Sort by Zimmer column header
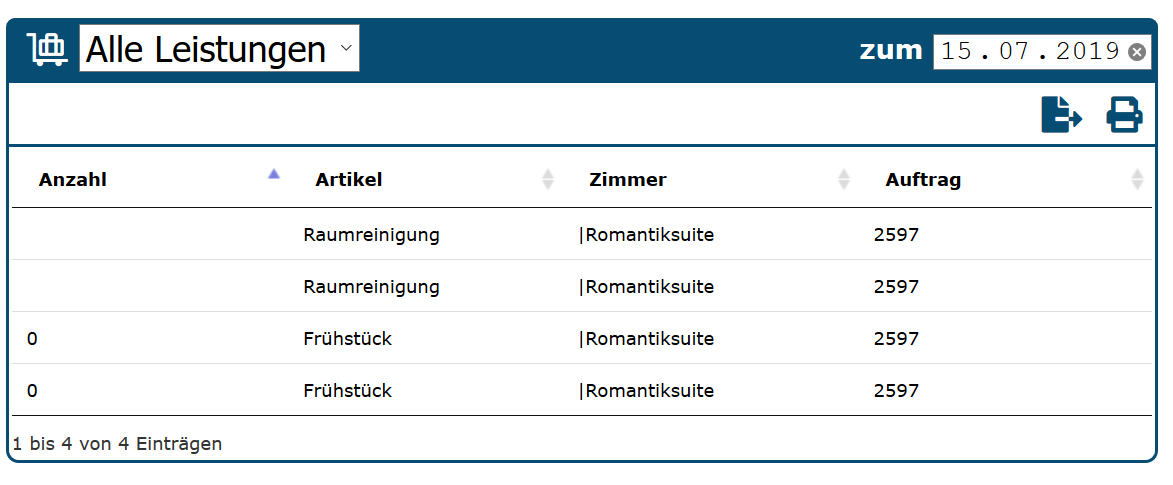 click(x=628, y=180)
